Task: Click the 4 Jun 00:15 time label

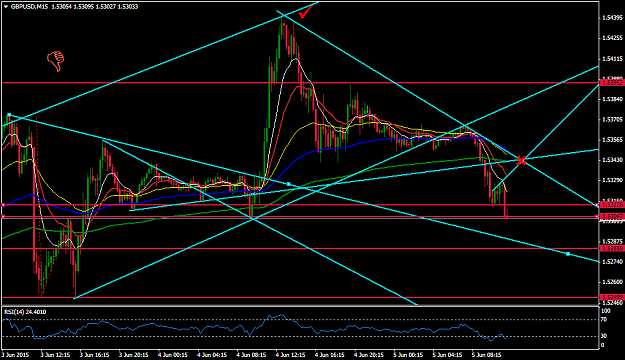Action: point(173,354)
